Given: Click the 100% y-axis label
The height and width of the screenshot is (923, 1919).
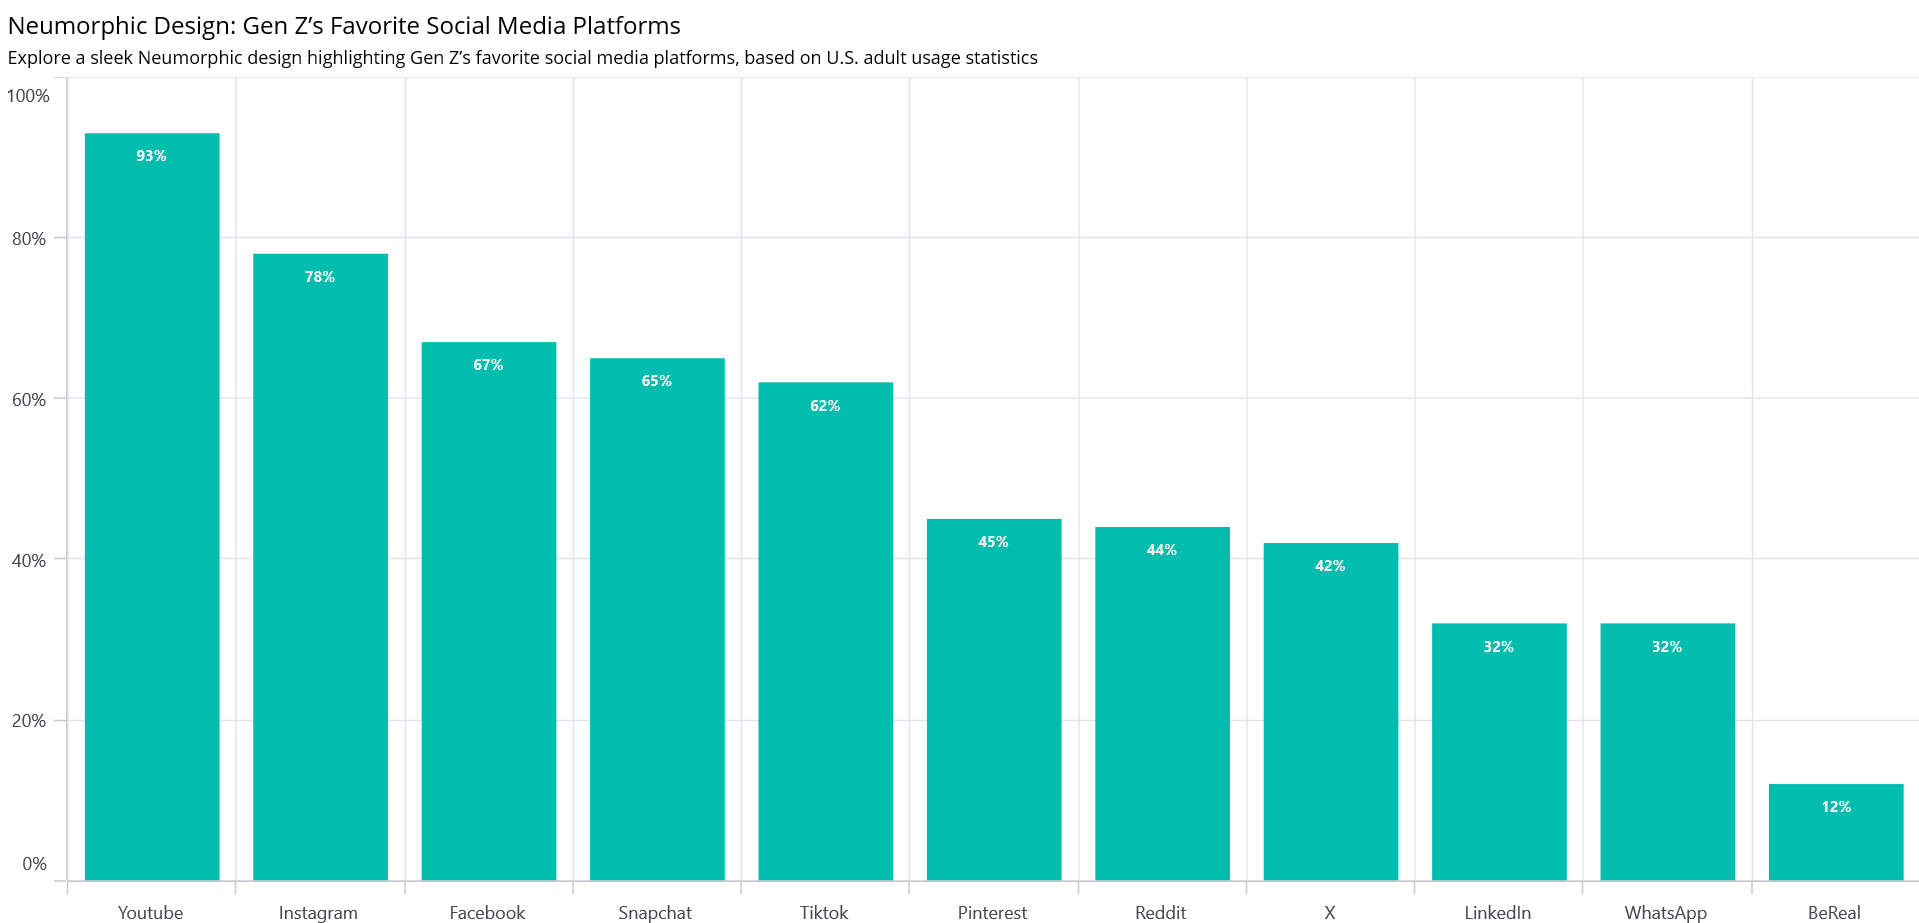Looking at the screenshot, I should 28,96.
